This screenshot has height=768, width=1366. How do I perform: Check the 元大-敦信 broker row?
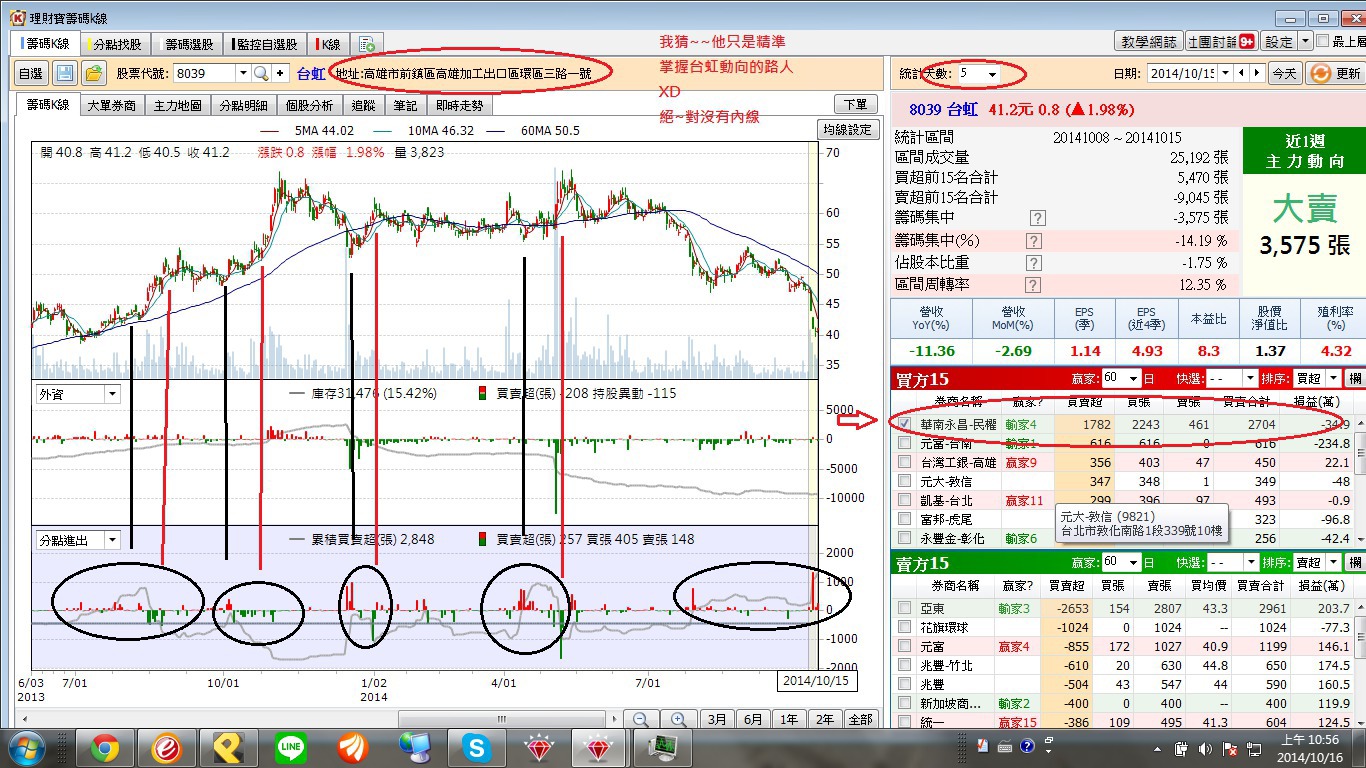coord(905,481)
